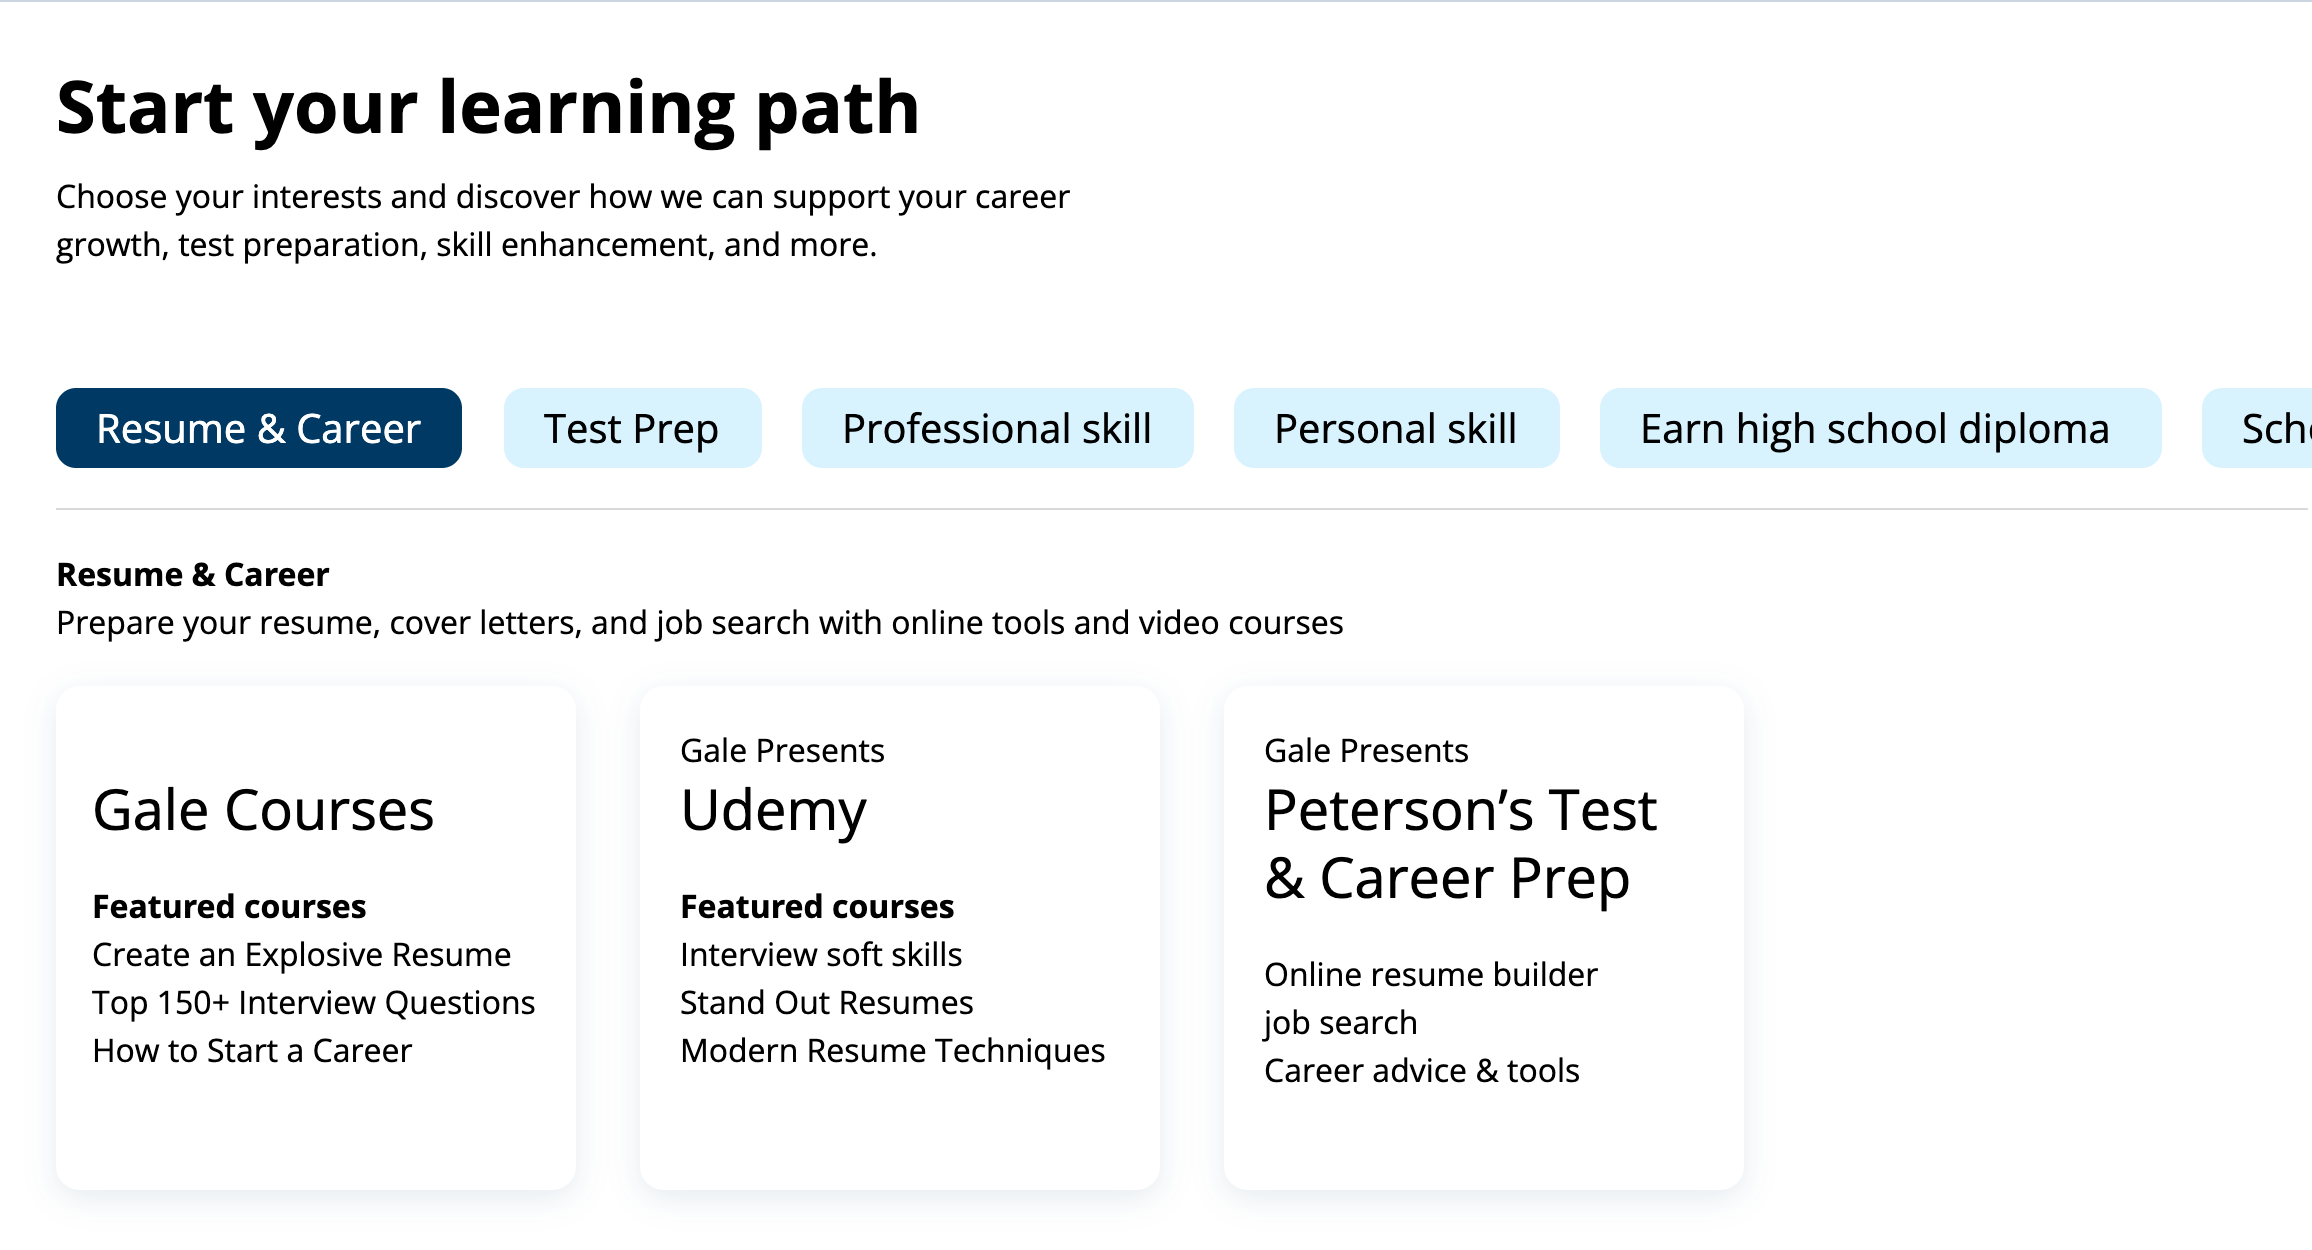Image resolution: width=2312 pixels, height=1250 pixels.
Task: Click the Choose your interests intro paragraph
Action: click(563, 221)
